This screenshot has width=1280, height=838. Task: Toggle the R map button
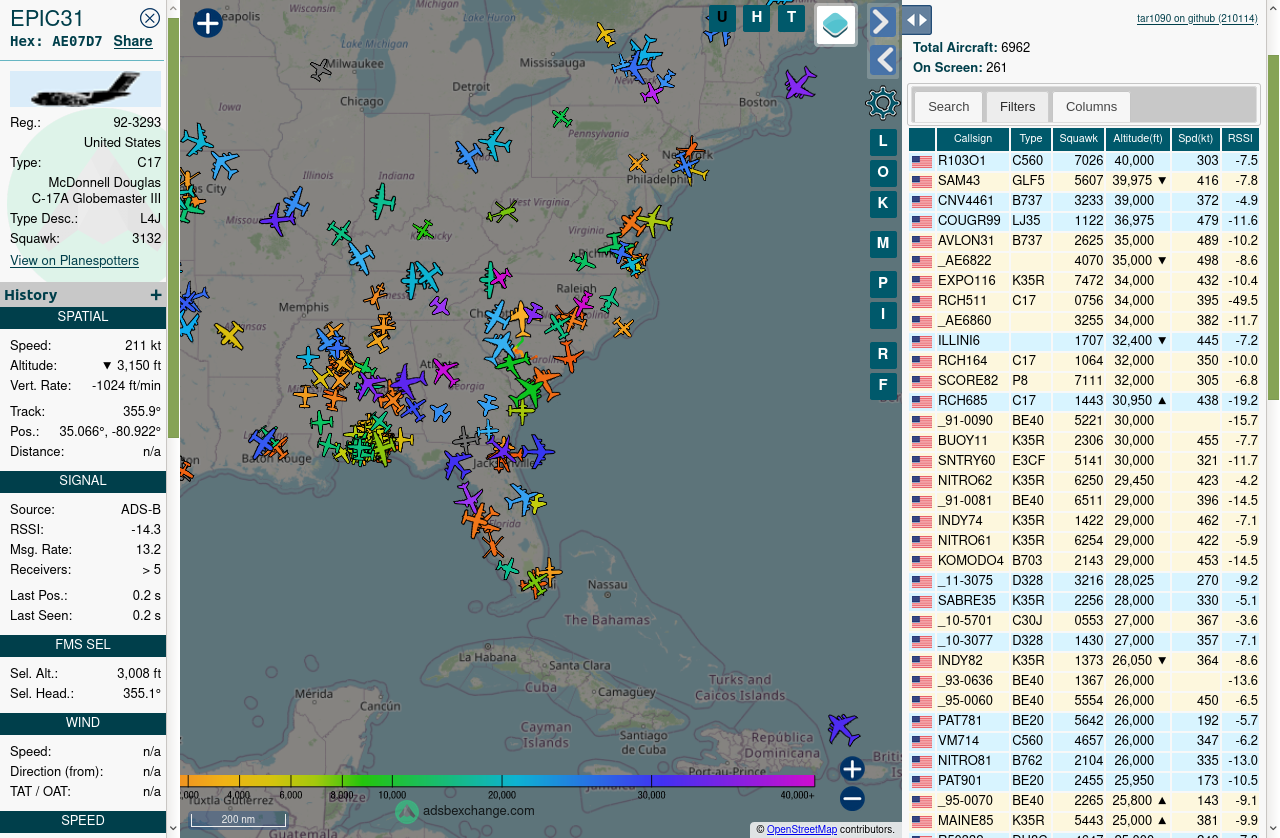coord(883,354)
